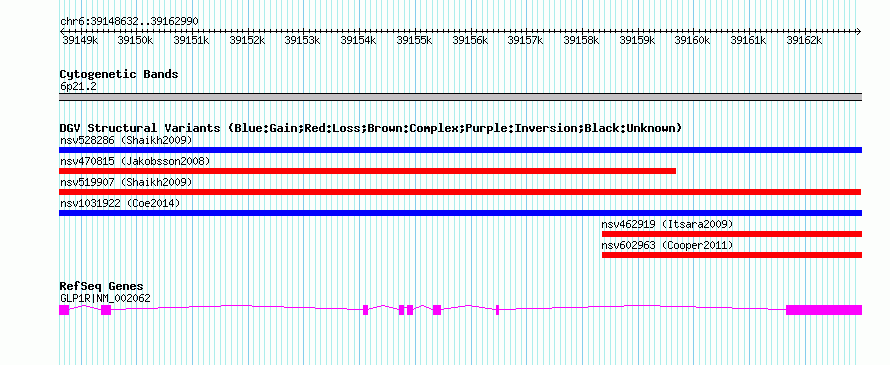Open nsv602963 (Cooper2011) variant label

point(668,245)
